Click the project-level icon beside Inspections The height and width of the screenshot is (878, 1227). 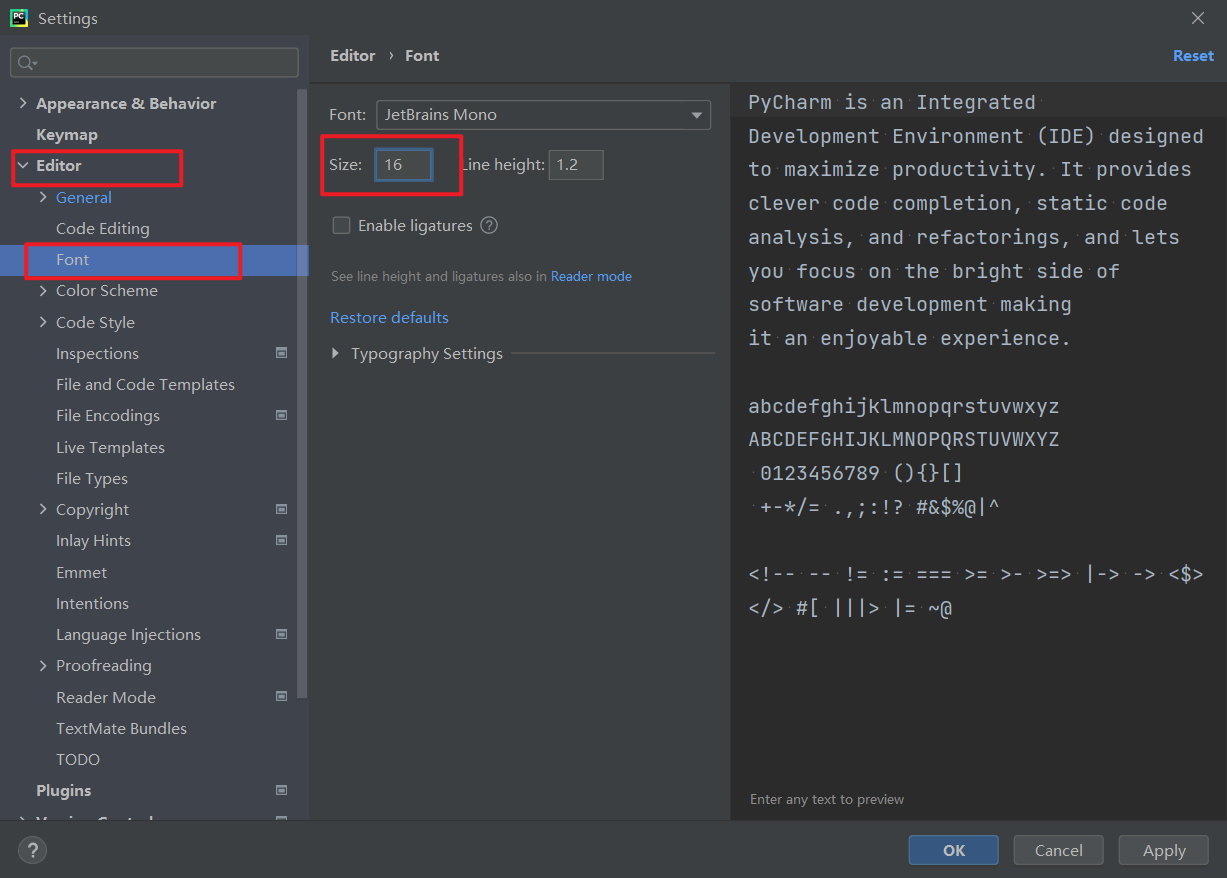(x=282, y=353)
